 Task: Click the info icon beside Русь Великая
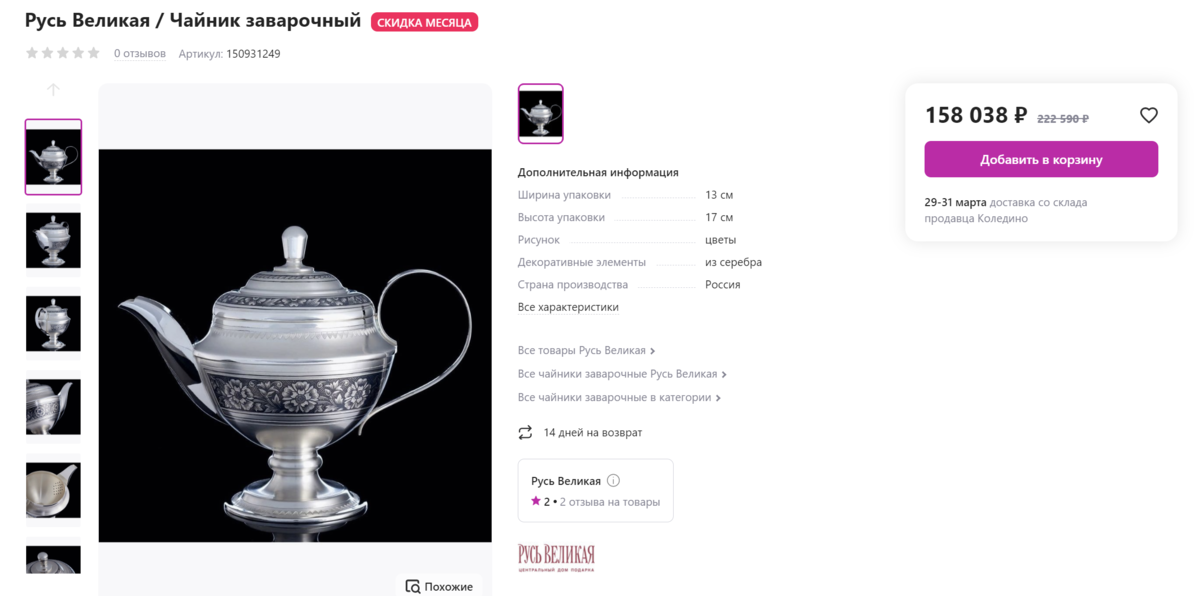[x=614, y=481]
